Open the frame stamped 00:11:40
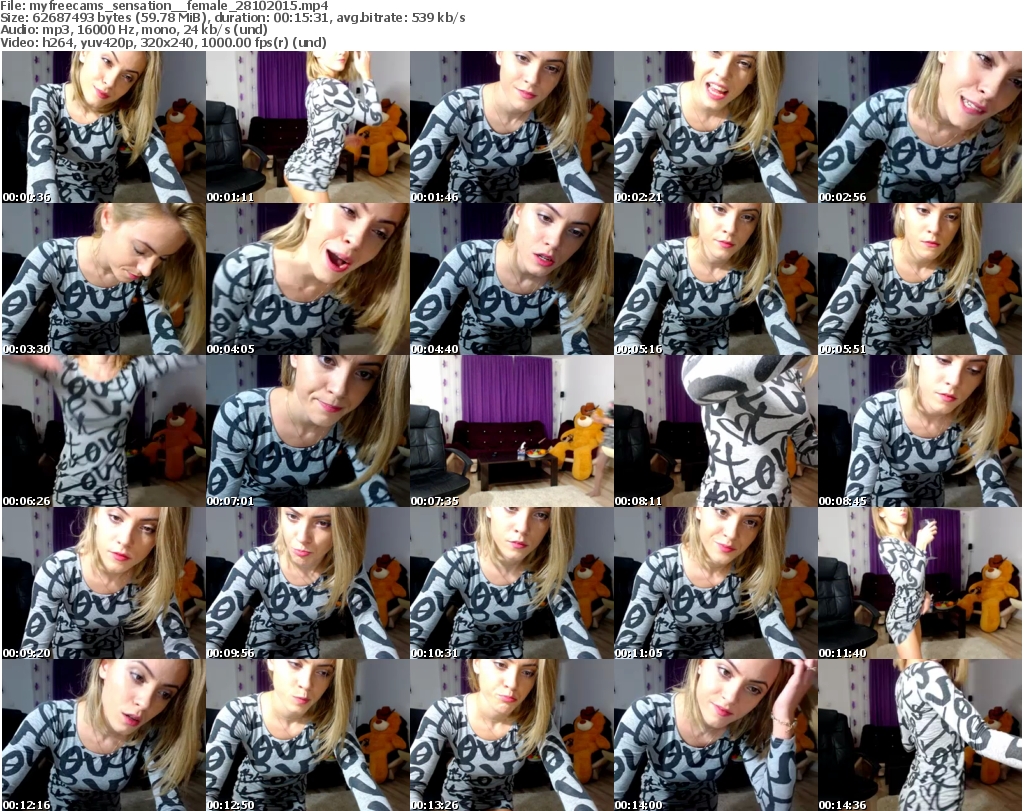 click(x=920, y=584)
